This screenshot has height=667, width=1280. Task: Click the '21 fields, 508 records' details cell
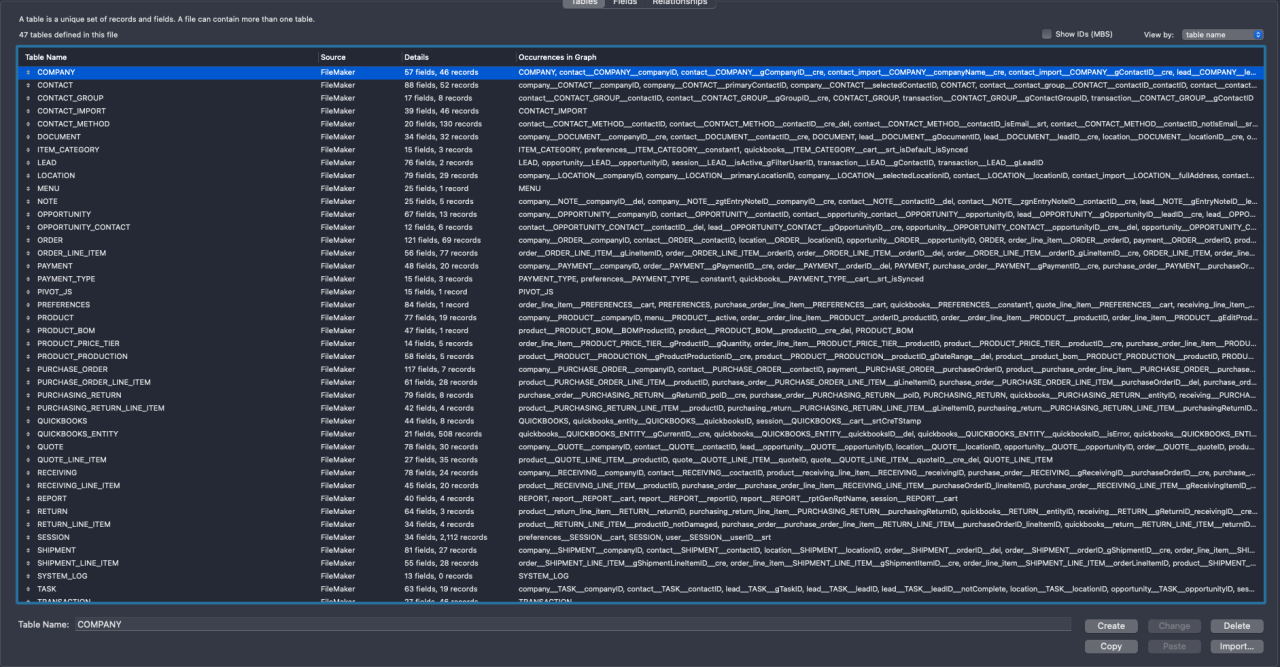tap(443, 434)
